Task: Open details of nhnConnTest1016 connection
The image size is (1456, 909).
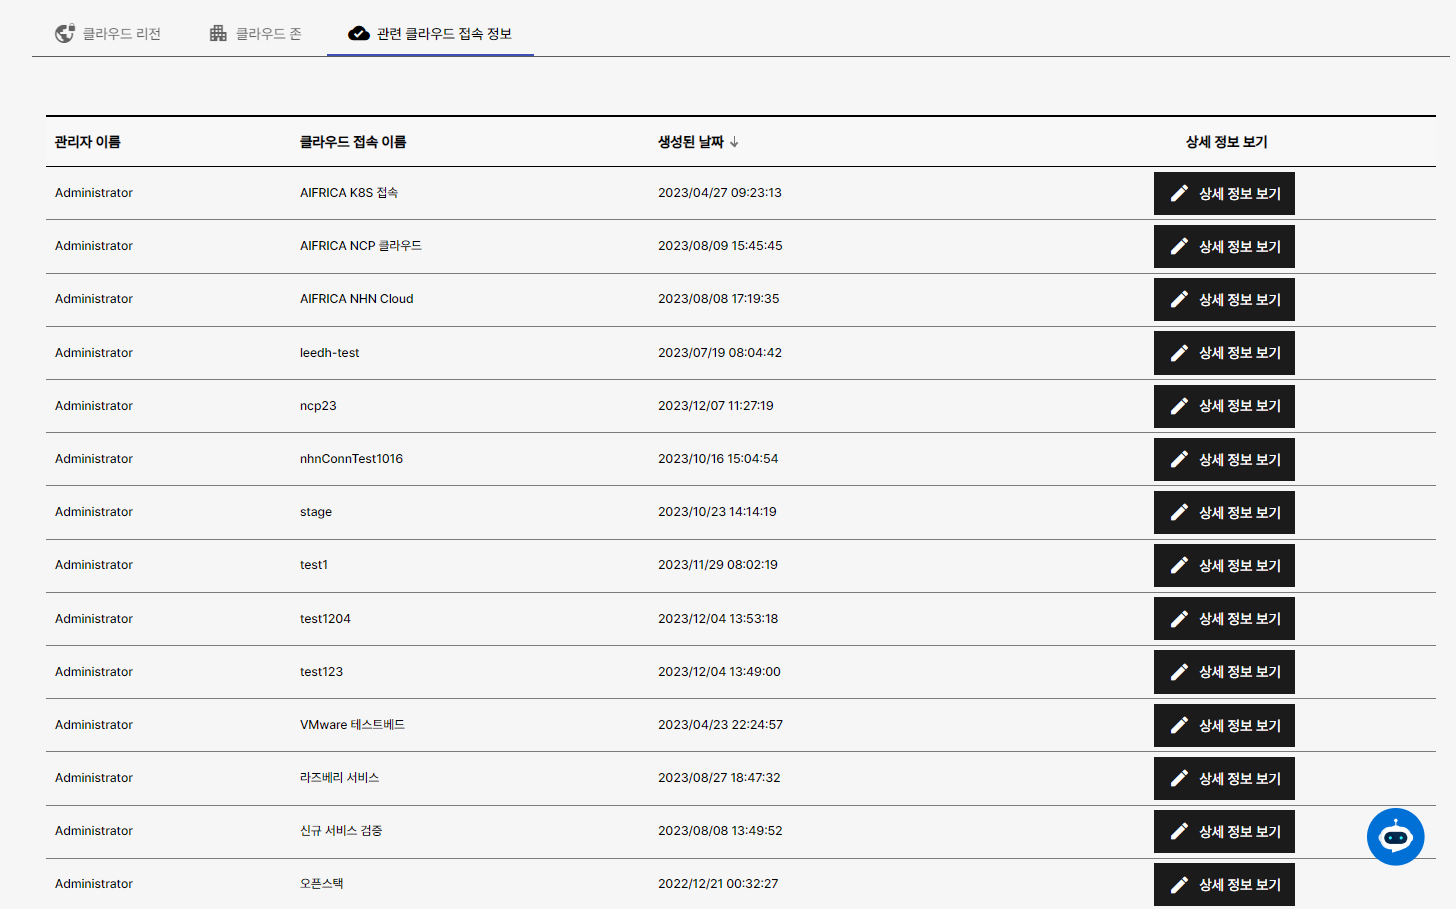Action: pyautogui.click(x=1224, y=459)
